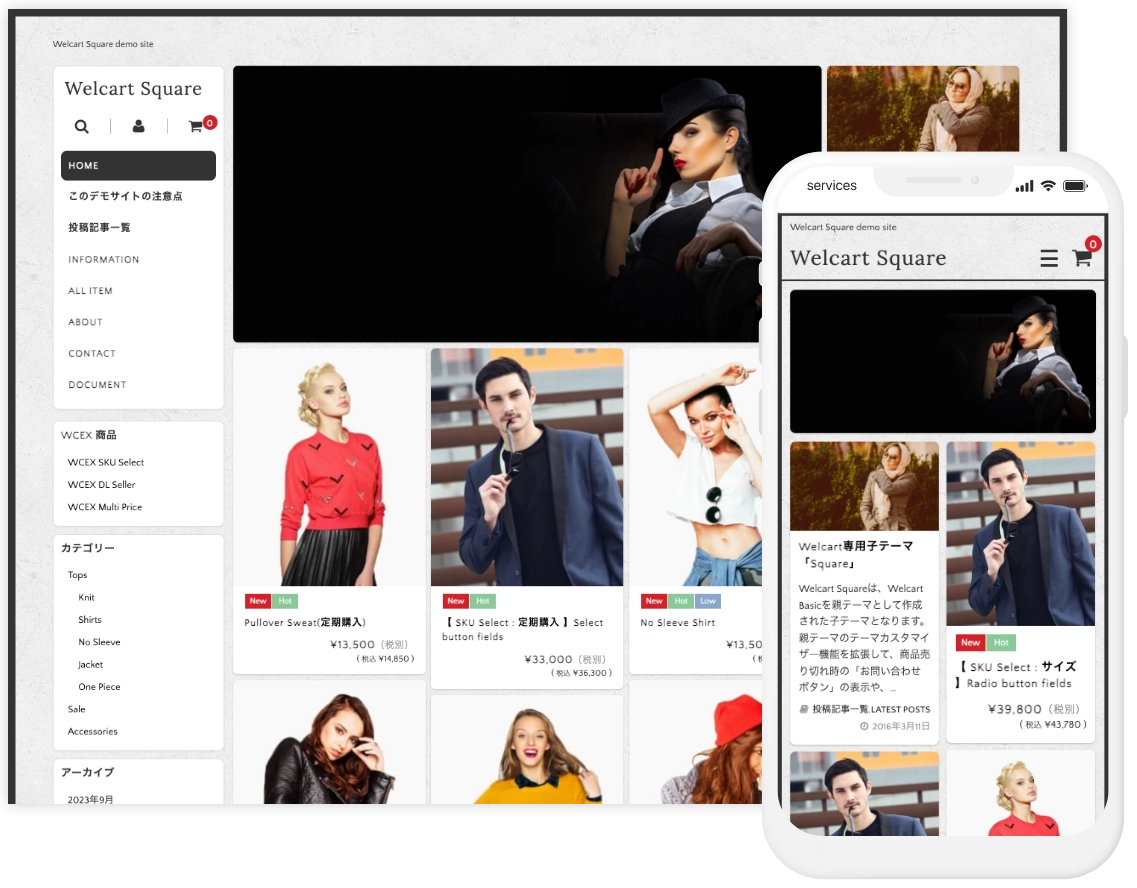Open the desktop shopping cart icon

click(x=196, y=127)
